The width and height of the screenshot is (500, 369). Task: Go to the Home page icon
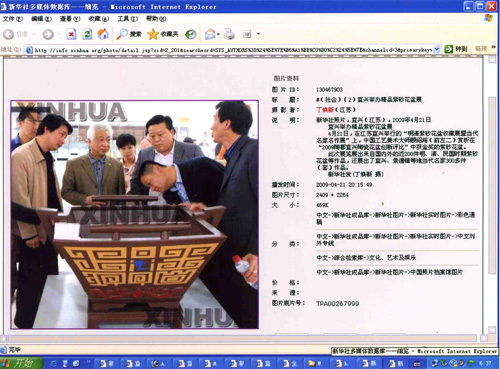click(103, 34)
